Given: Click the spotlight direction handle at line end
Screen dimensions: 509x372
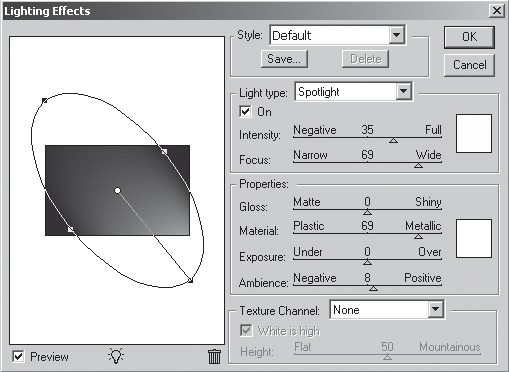Looking at the screenshot, I should click(x=190, y=281).
